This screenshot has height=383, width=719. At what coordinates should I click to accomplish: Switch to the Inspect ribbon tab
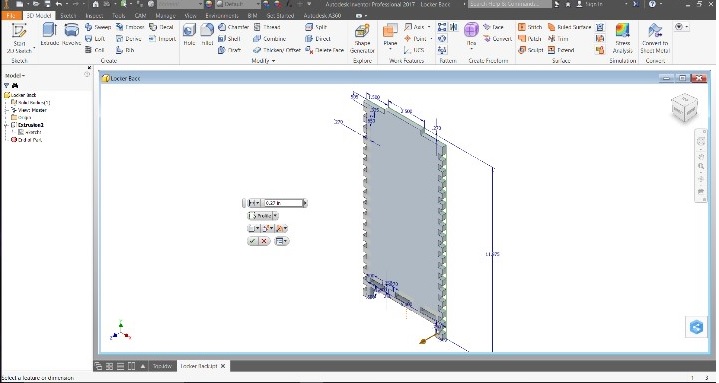[94, 15]
